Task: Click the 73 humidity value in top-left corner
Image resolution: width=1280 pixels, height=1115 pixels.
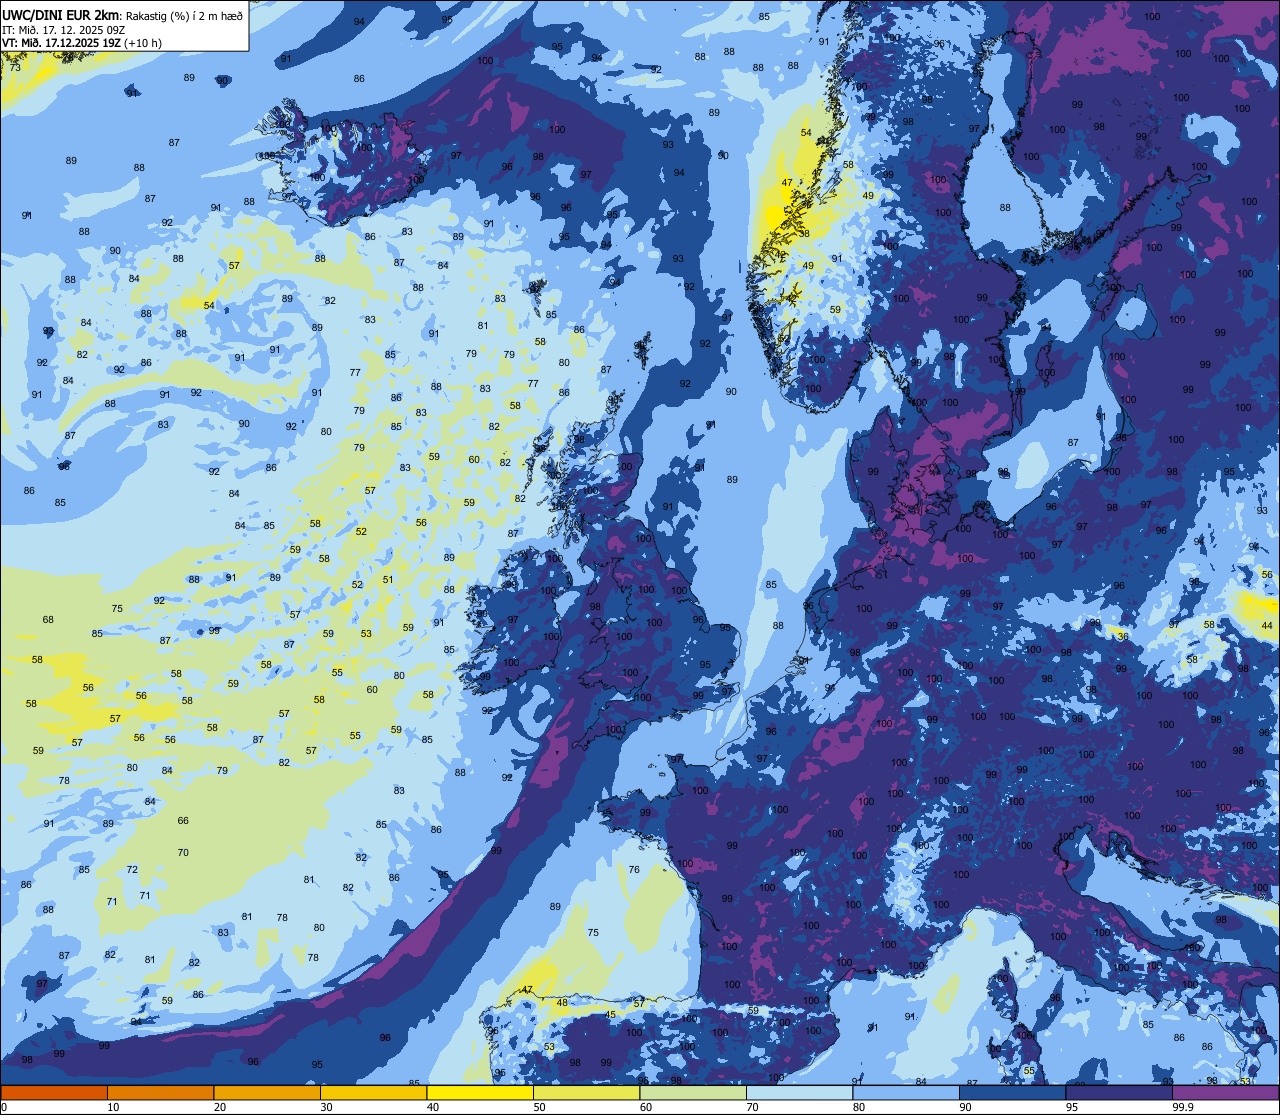Action: coord(15,67)
